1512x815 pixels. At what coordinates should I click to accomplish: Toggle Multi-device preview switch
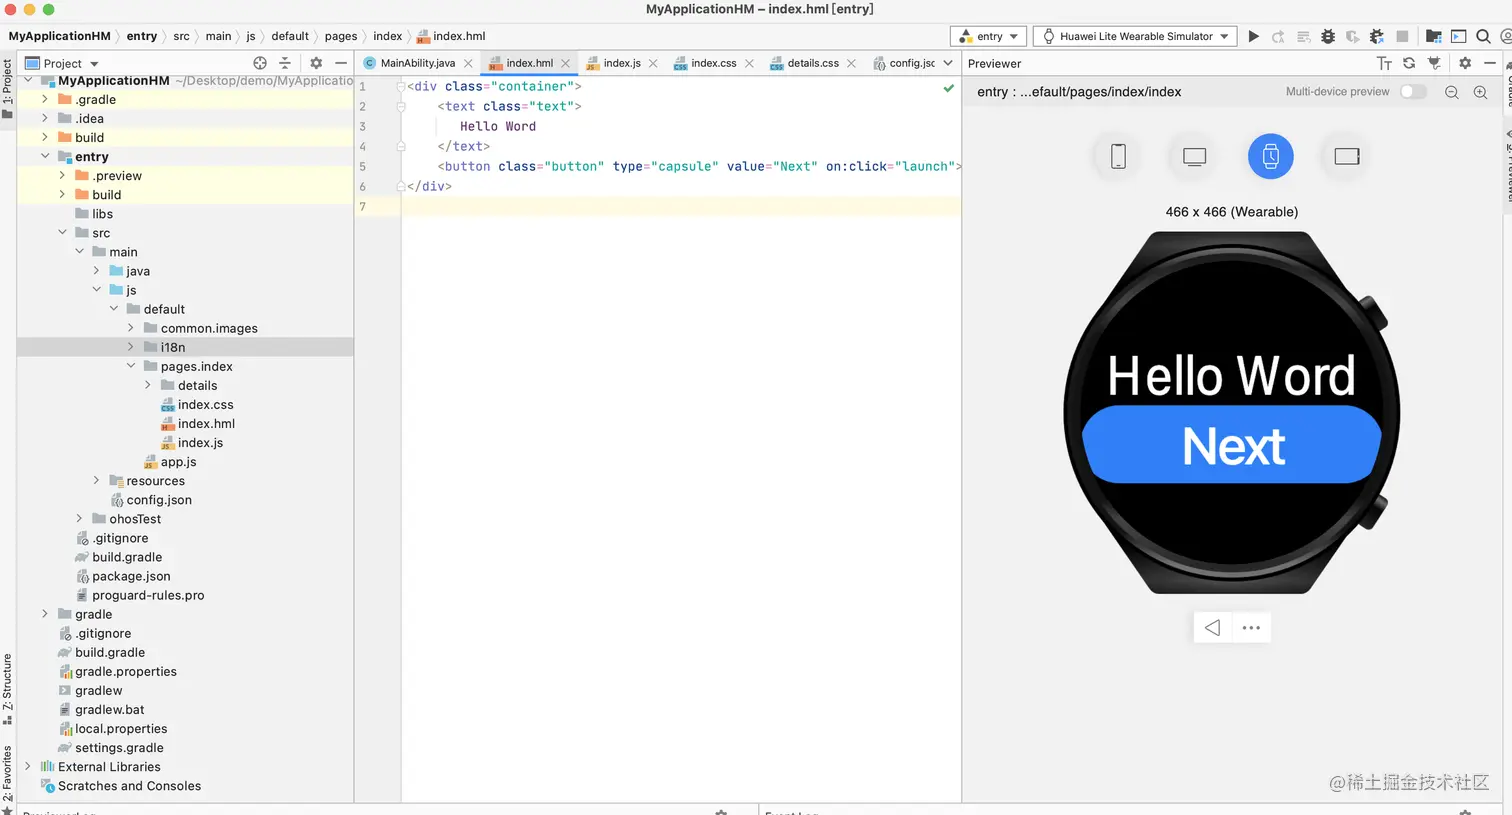click(x=1413, y=92)
